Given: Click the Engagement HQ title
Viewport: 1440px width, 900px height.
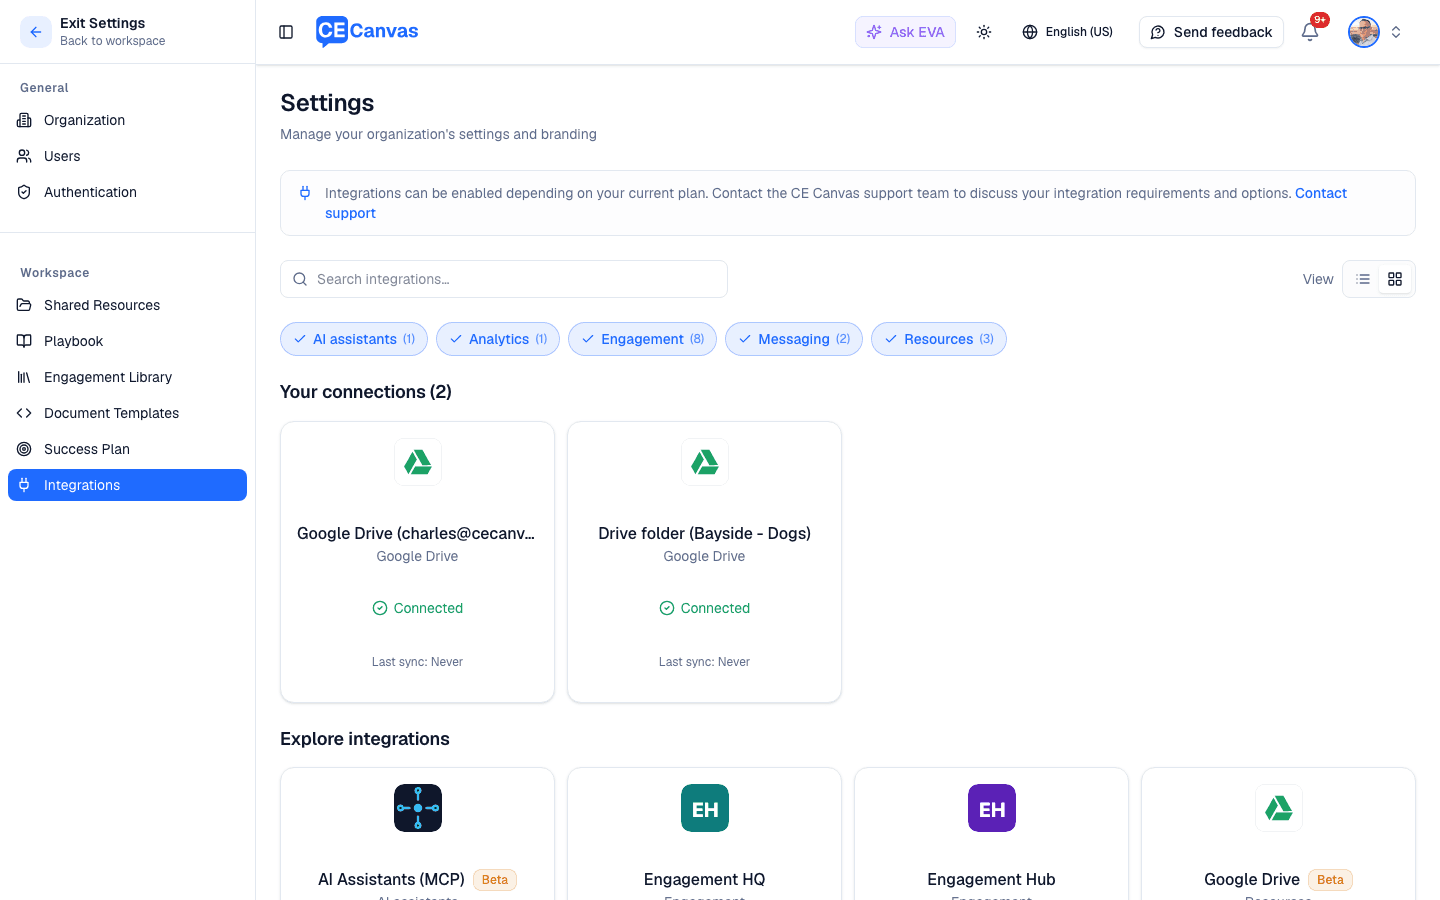Looking at the screenshot, I should (704, 879).
